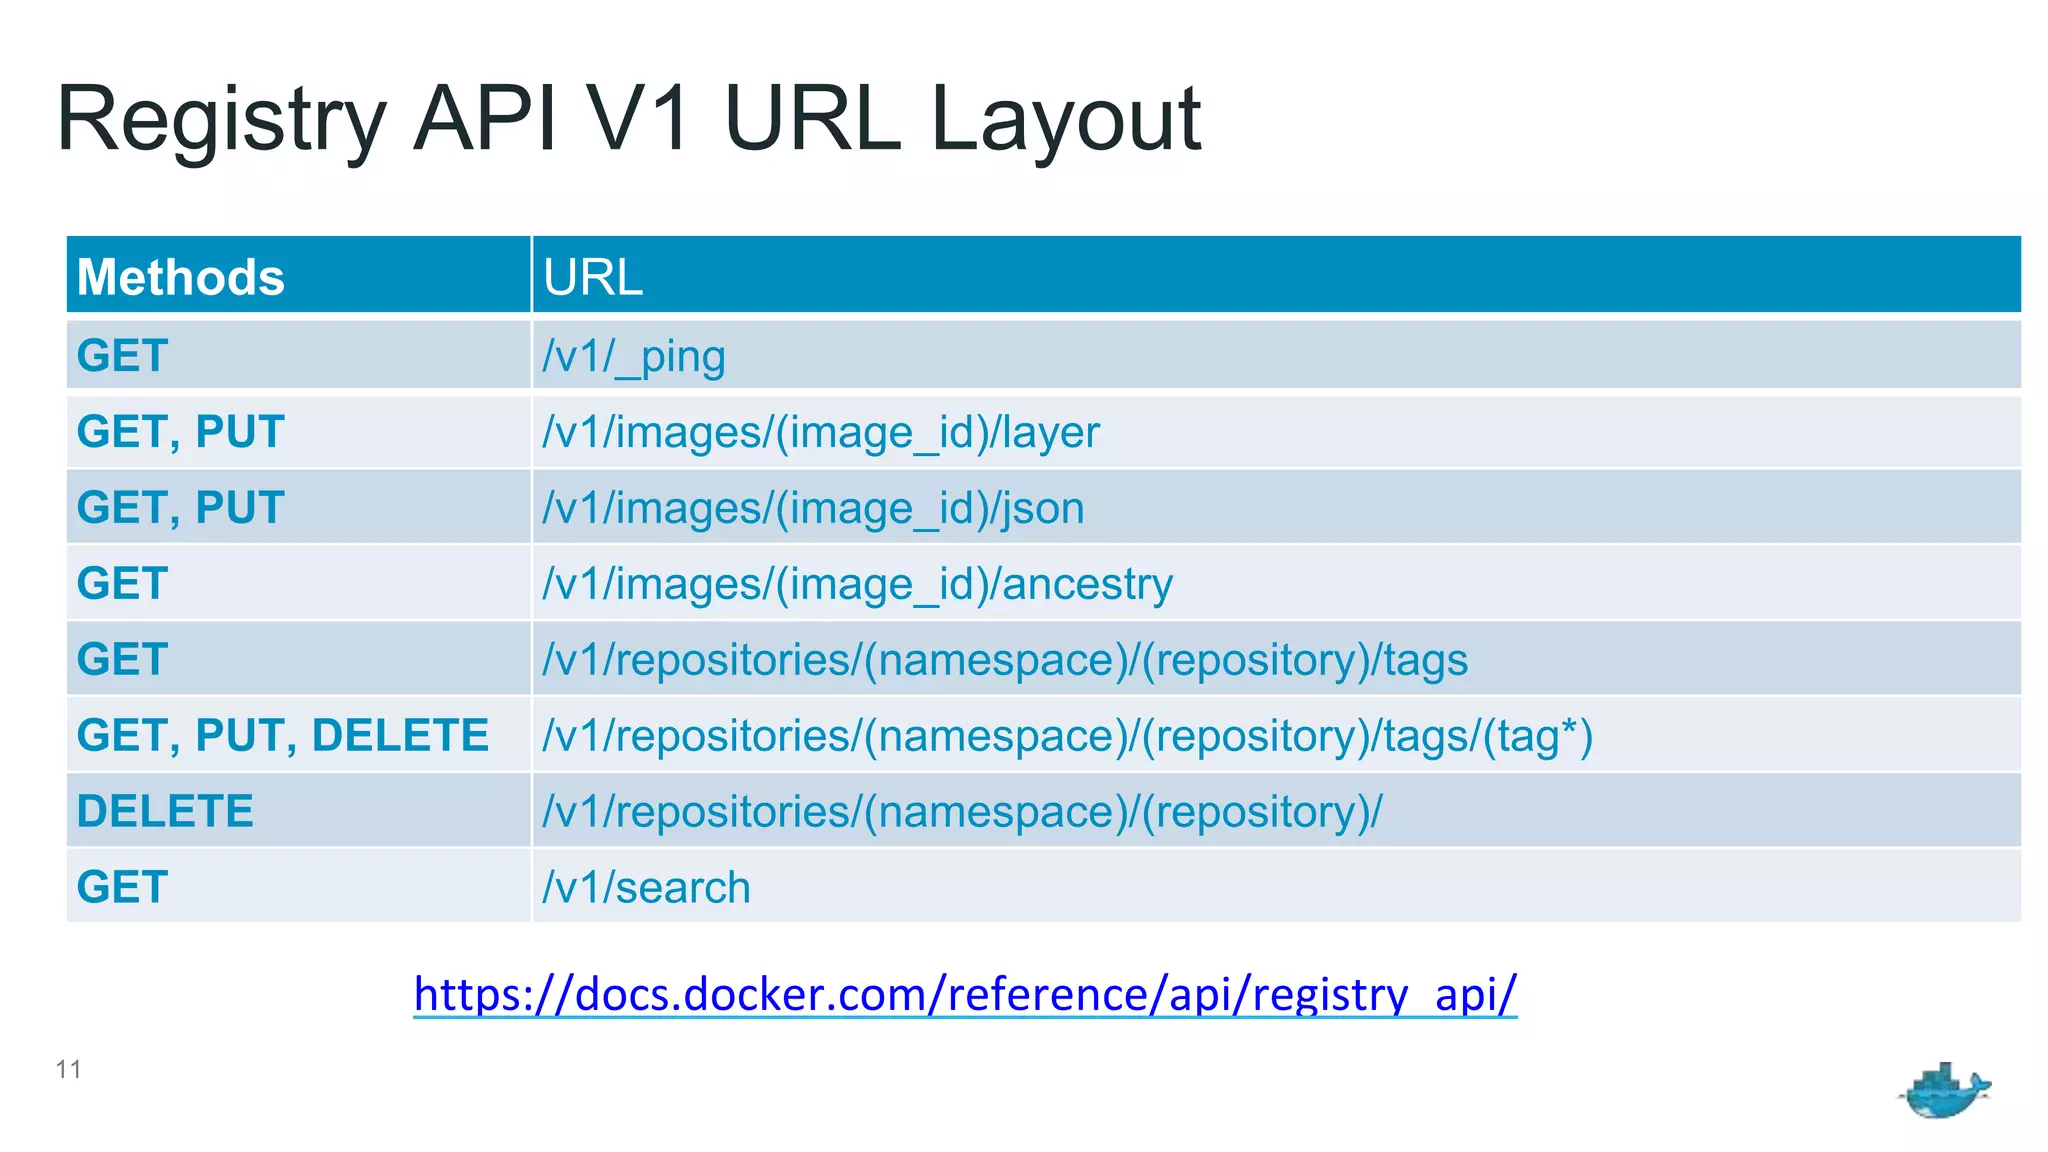Click the URL ending in '(repository)/'
2048x1152 pixels.
coord(1277,811)
